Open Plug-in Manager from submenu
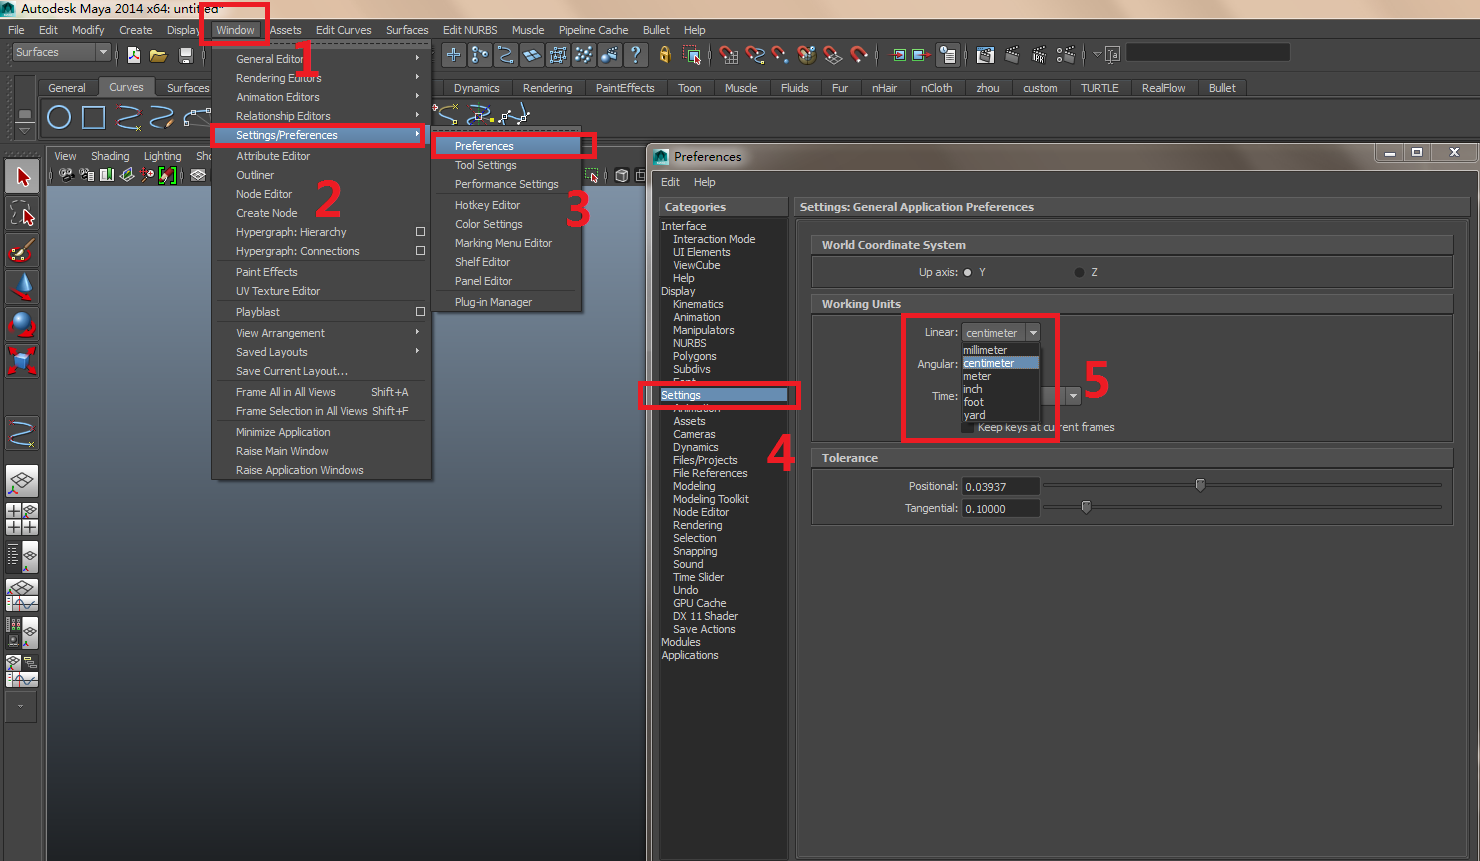The width and height of the screenshot is (1480, 861). pos(493,302)
